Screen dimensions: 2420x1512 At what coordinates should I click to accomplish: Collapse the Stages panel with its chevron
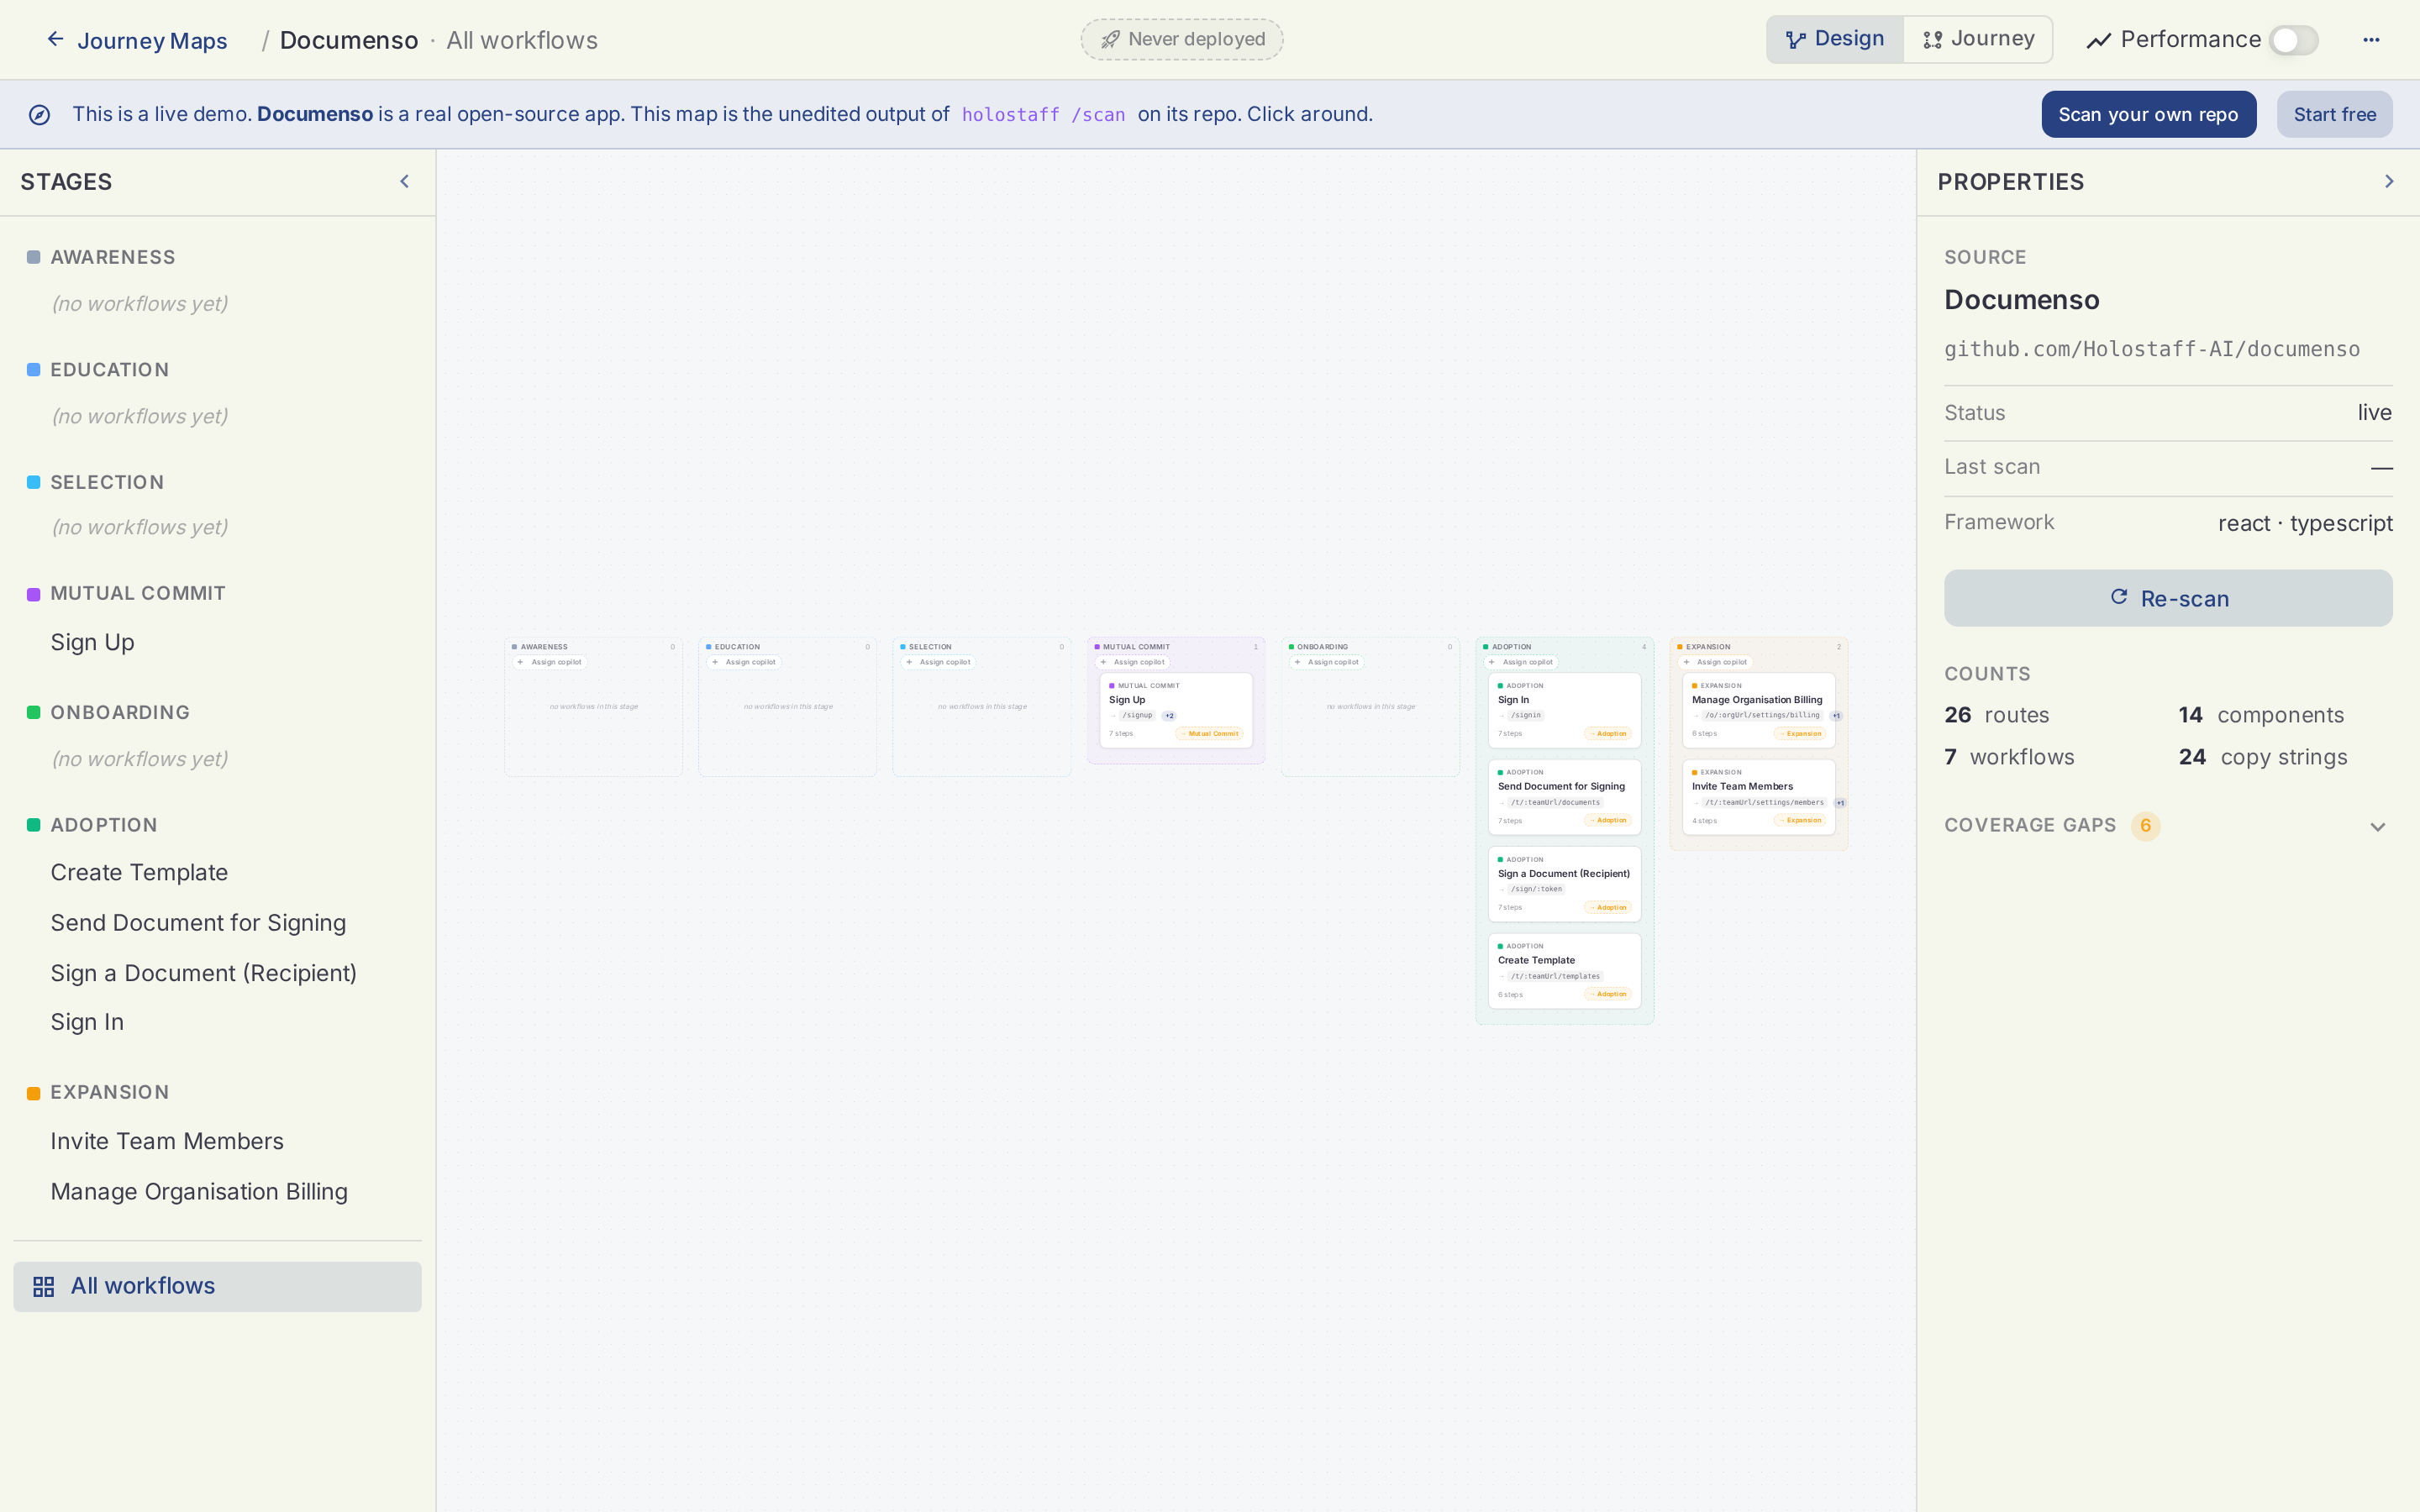click(405, 182)
